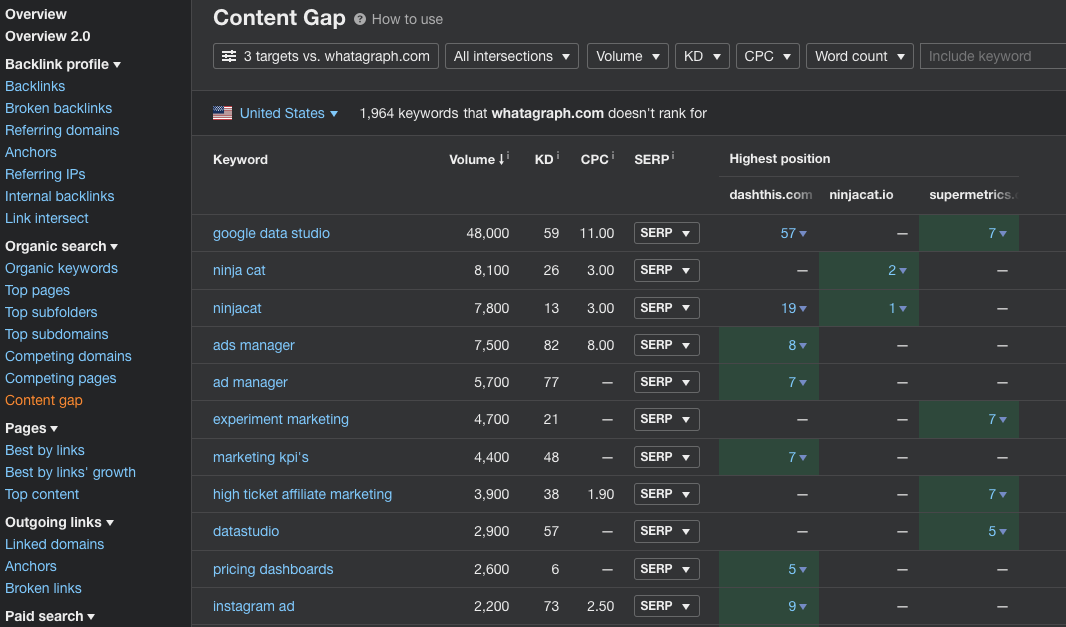The width and height of the screenshot is (1066, 627).
Task: Focus the Include keyword input field
Action: click(993, 56)
